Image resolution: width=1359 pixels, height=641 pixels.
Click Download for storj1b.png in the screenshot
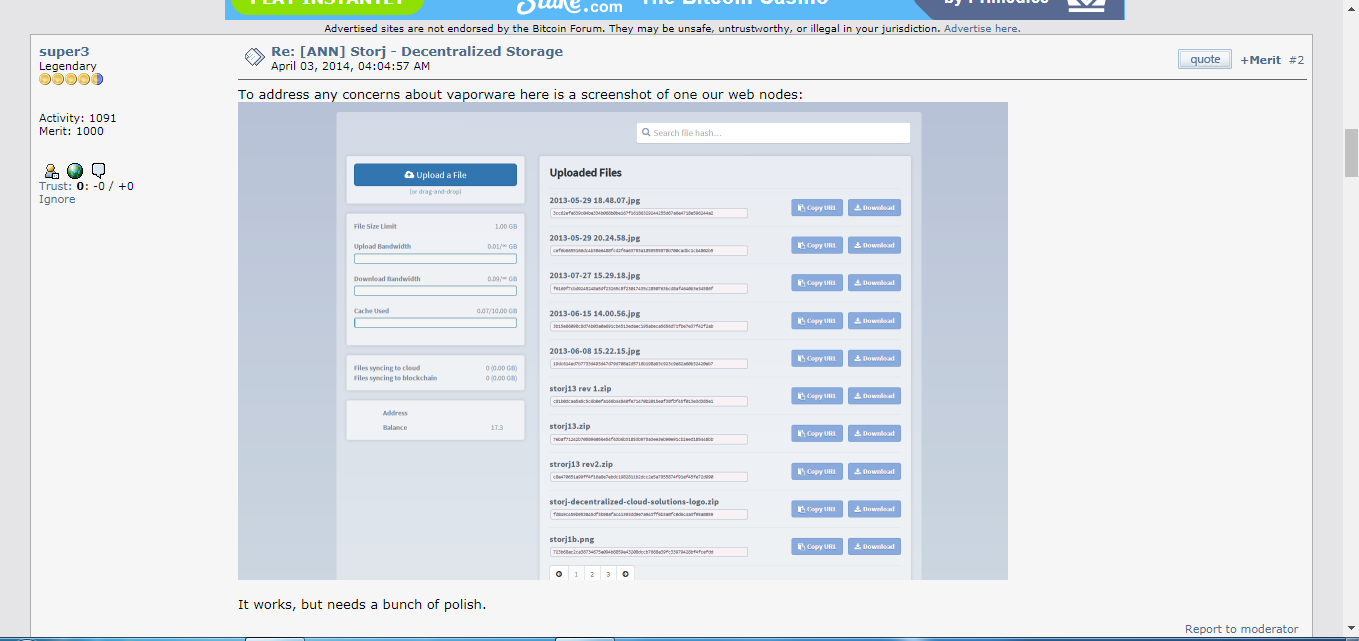pos(874,547)
